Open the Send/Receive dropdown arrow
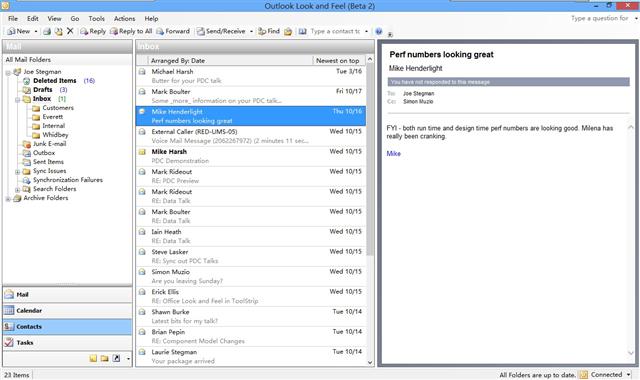640x380 pixels. 251,31
